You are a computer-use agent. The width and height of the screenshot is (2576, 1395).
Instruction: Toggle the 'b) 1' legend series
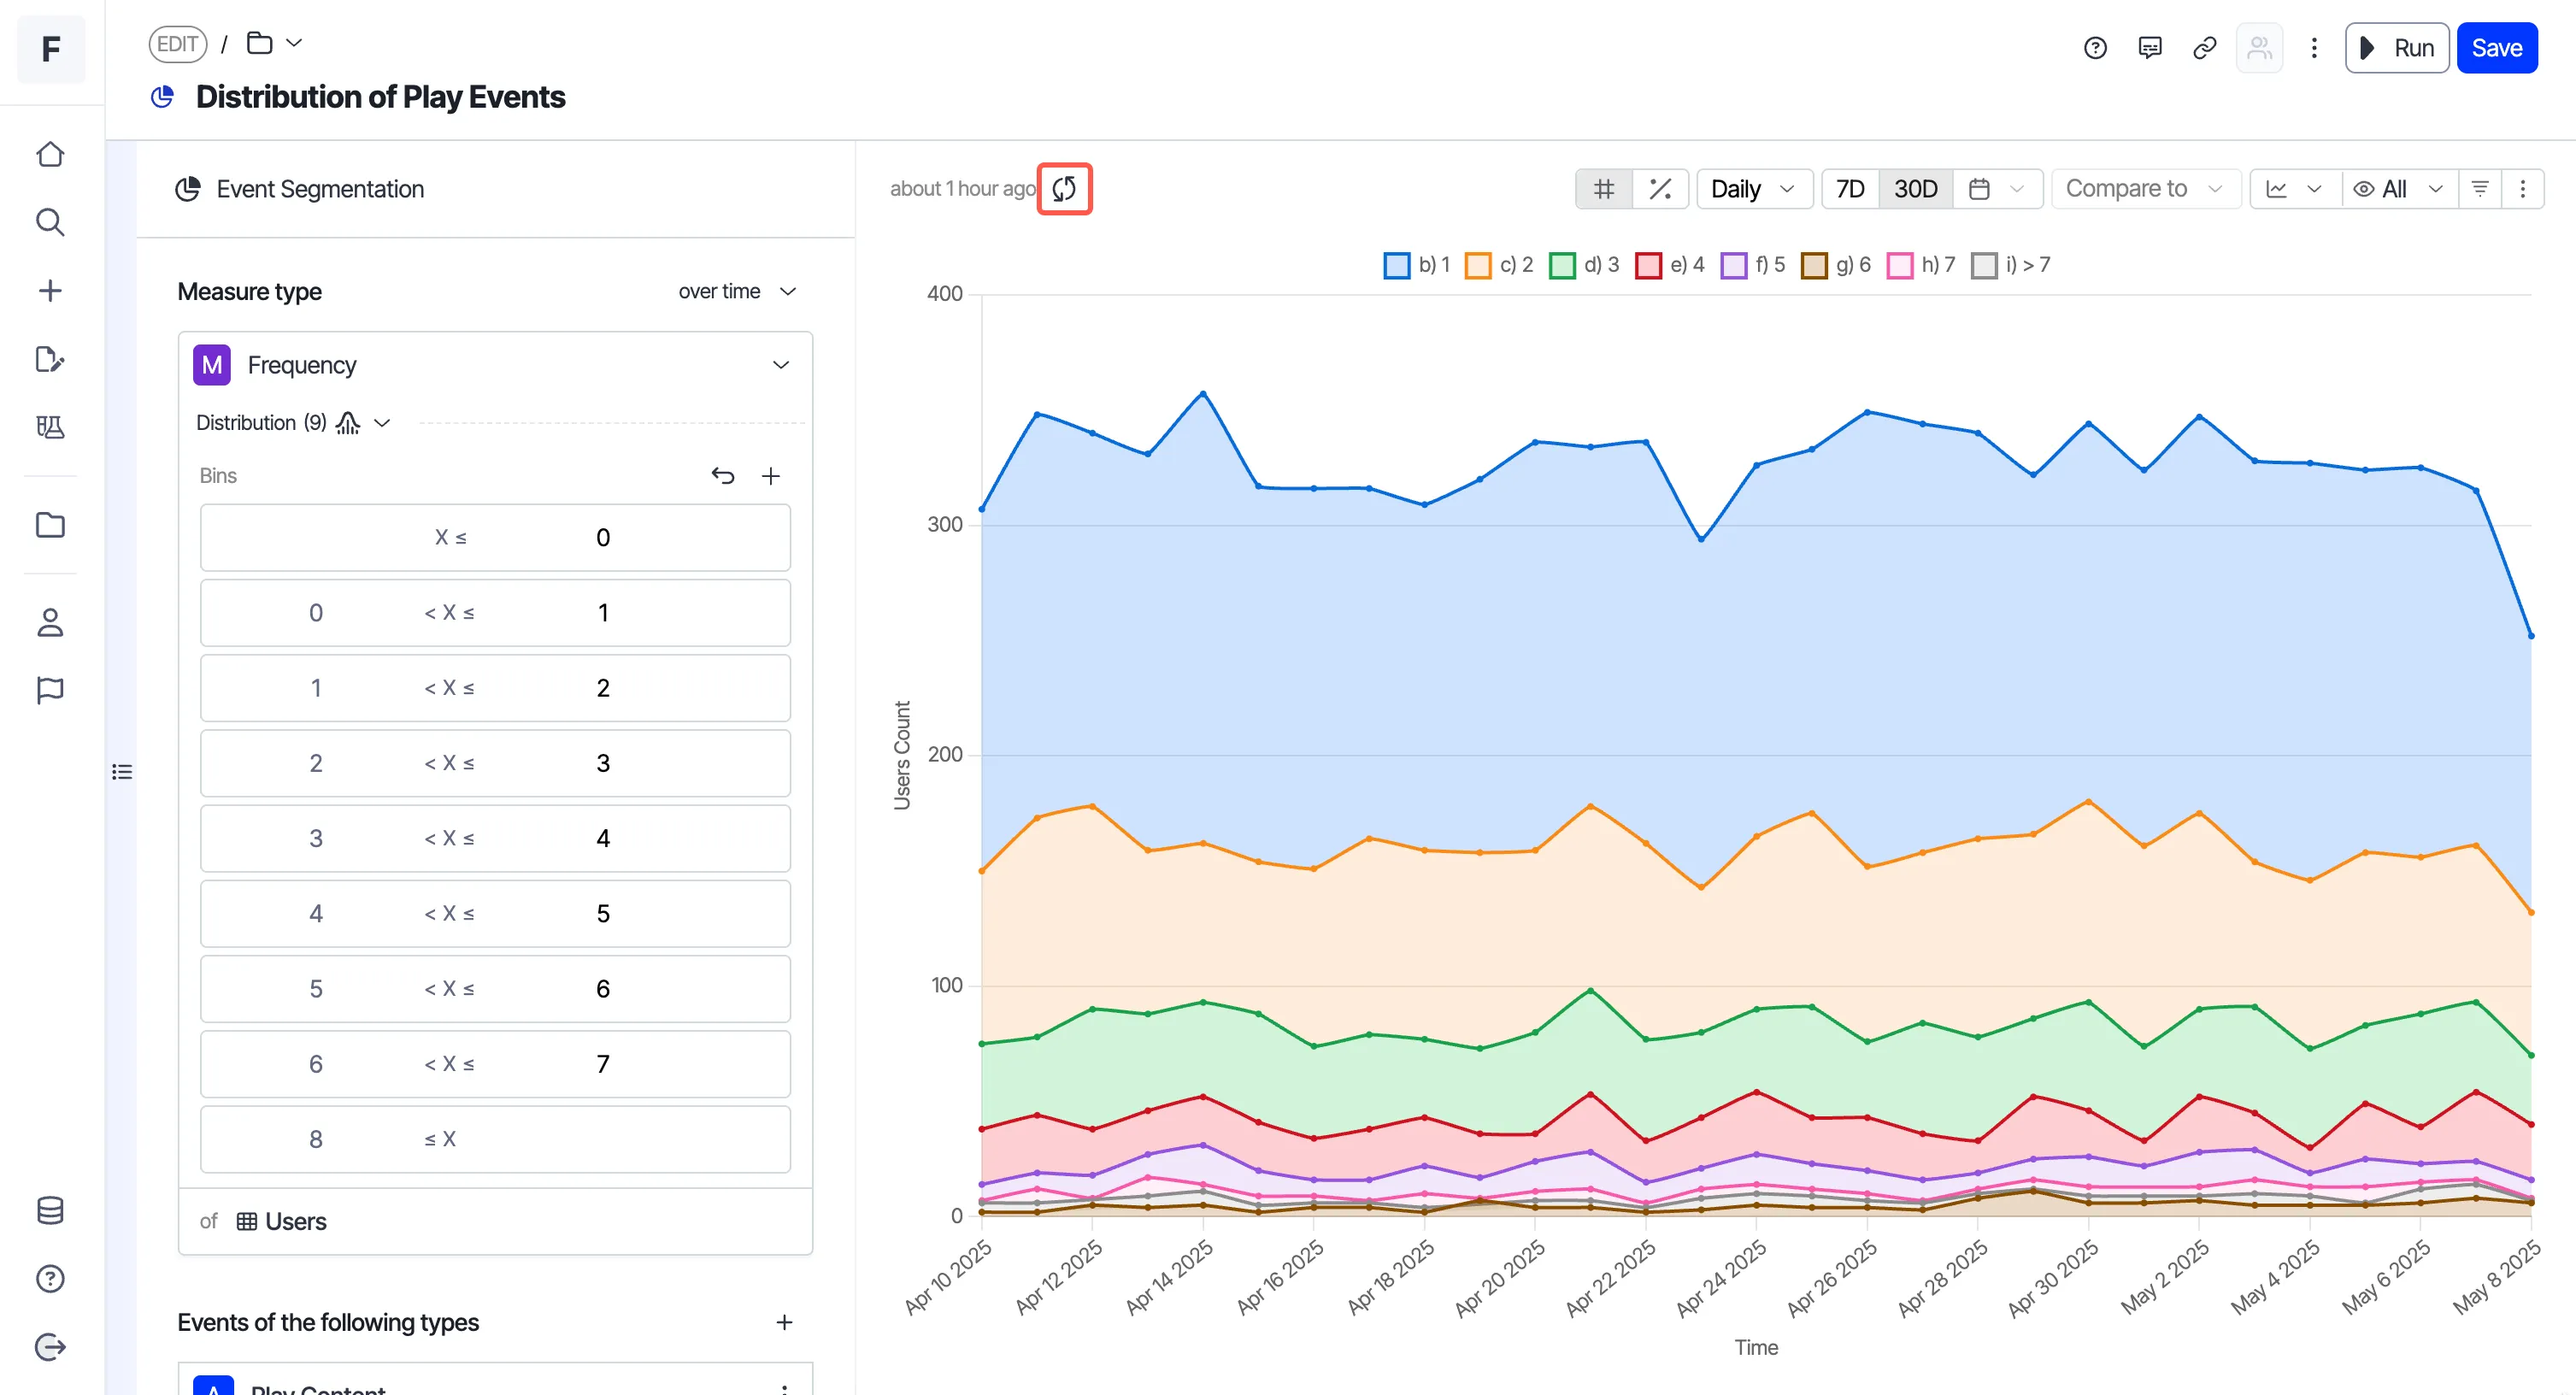pos(1416,265)
